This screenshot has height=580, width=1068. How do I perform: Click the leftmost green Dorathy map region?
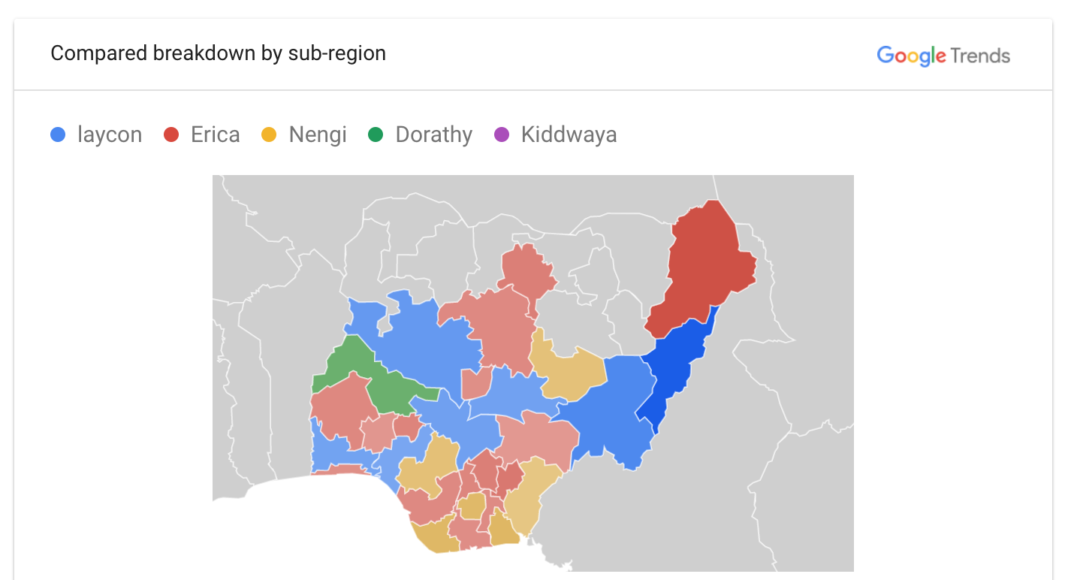coord(341,364)
